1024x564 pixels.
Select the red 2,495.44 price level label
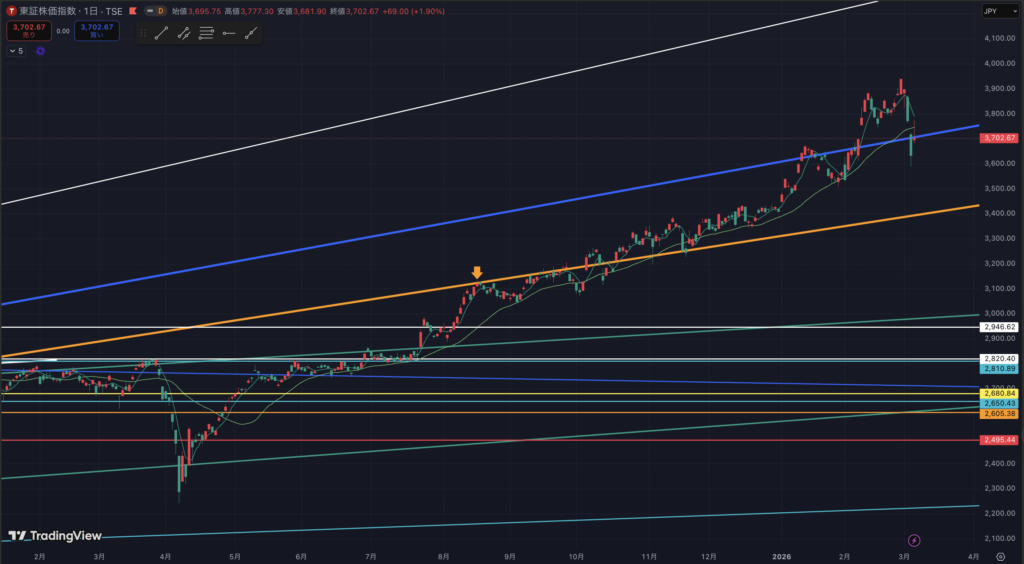pos(1000,440)
